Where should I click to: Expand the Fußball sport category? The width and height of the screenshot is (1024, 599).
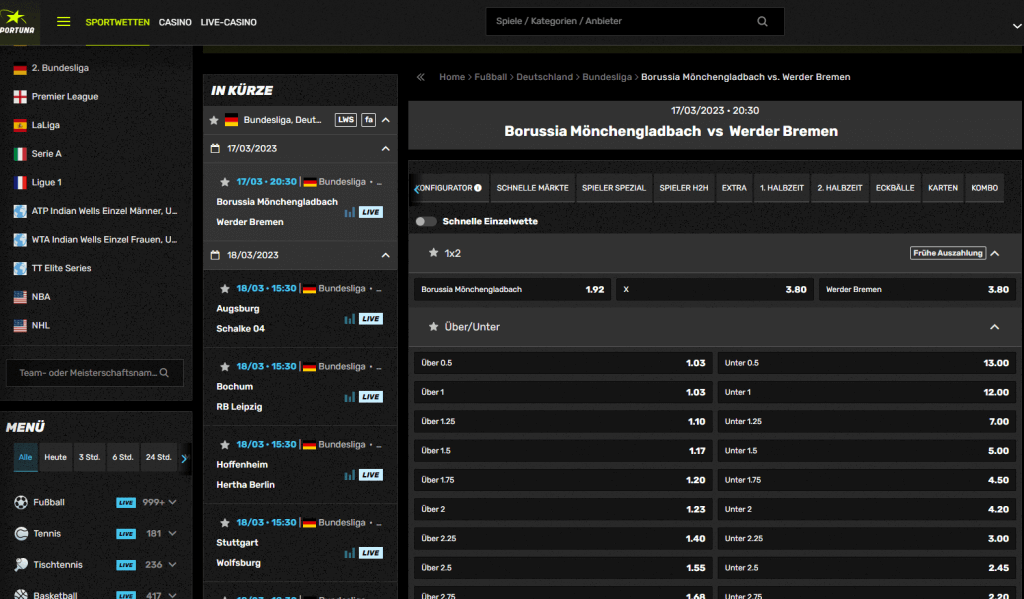coord(172,502)
